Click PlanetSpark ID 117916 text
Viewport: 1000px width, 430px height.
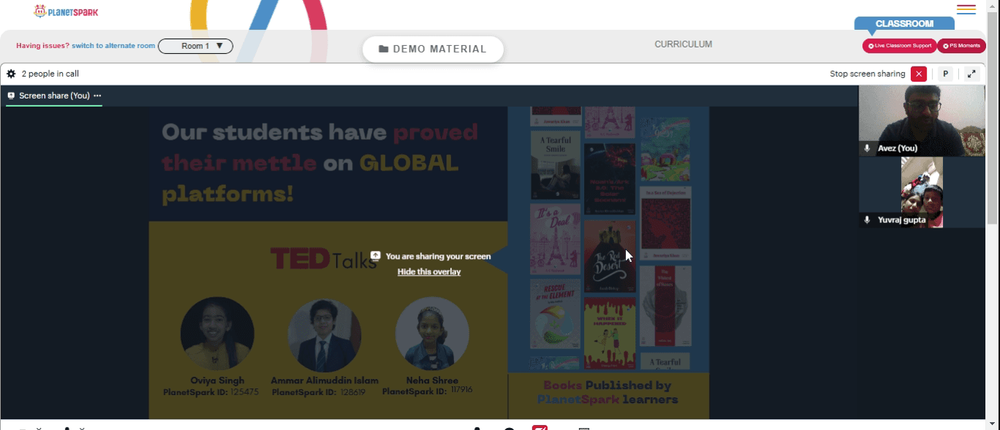tap(427, 391)
